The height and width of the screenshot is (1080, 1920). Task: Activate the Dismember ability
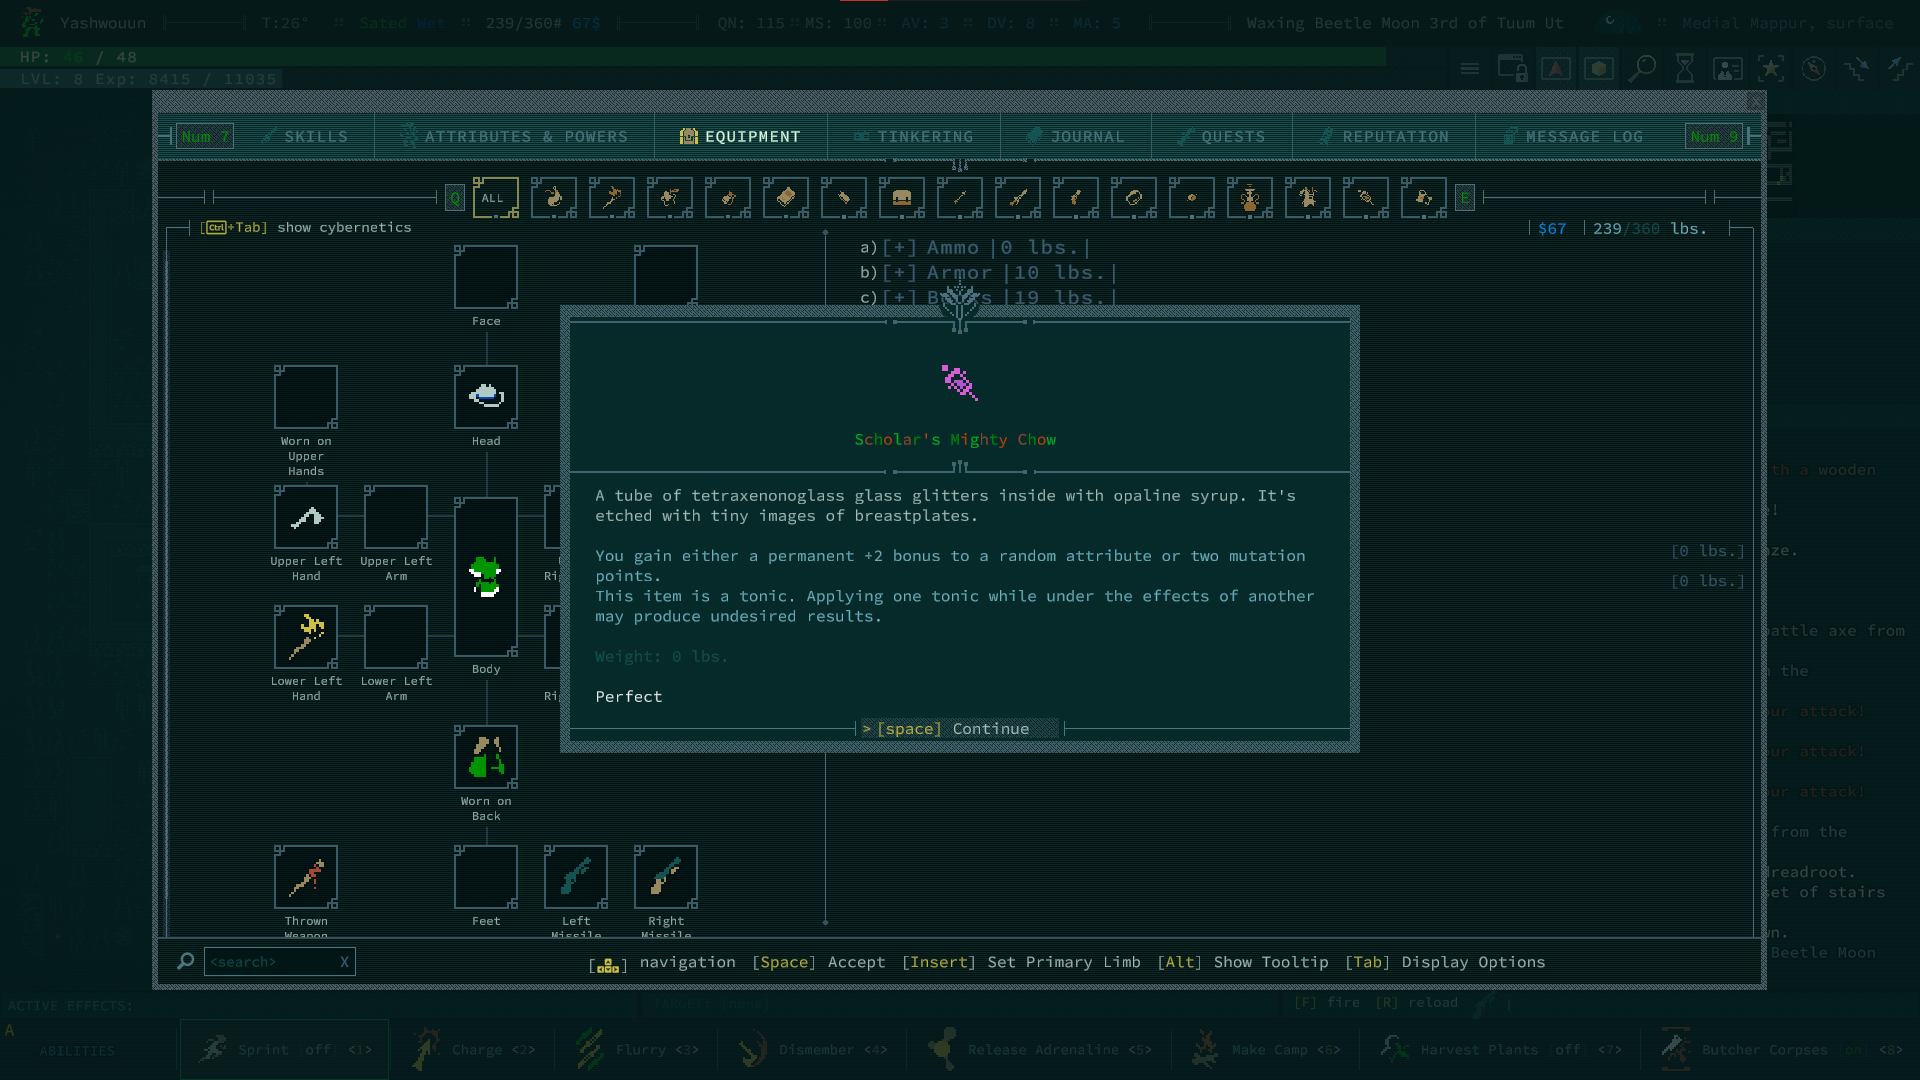(815, 1050)
